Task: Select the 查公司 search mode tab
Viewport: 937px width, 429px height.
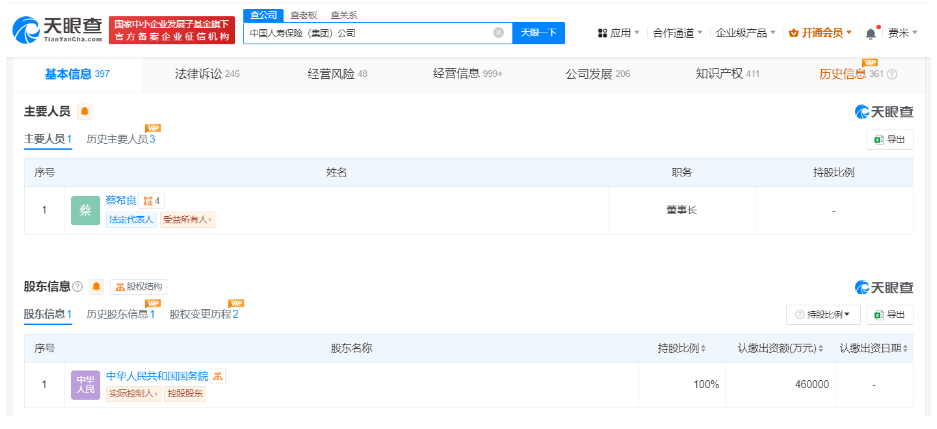Action: point(264,16)
